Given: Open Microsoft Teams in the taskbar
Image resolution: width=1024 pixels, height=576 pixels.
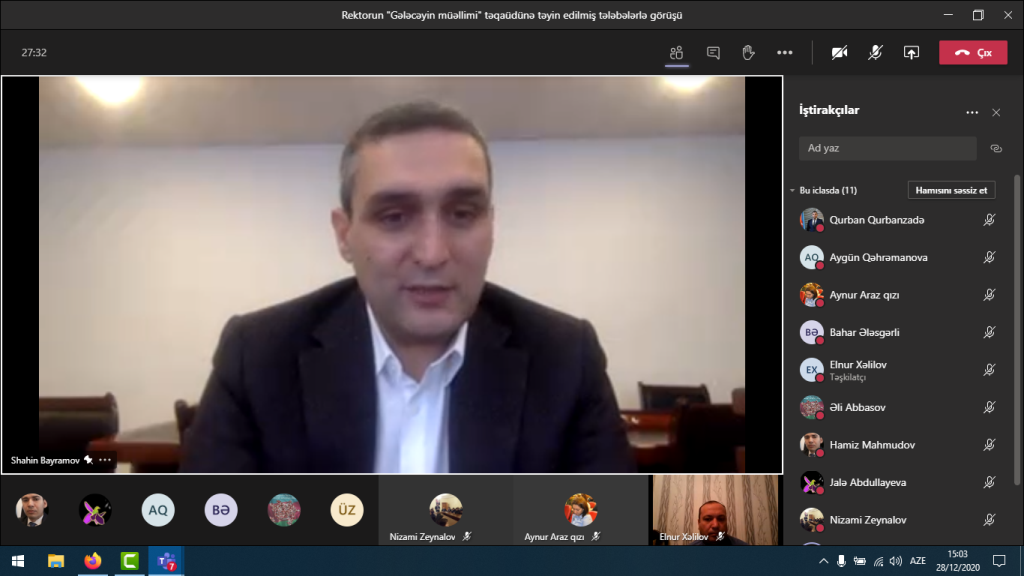Looking at the screenshot, I should tap(166, 561).
